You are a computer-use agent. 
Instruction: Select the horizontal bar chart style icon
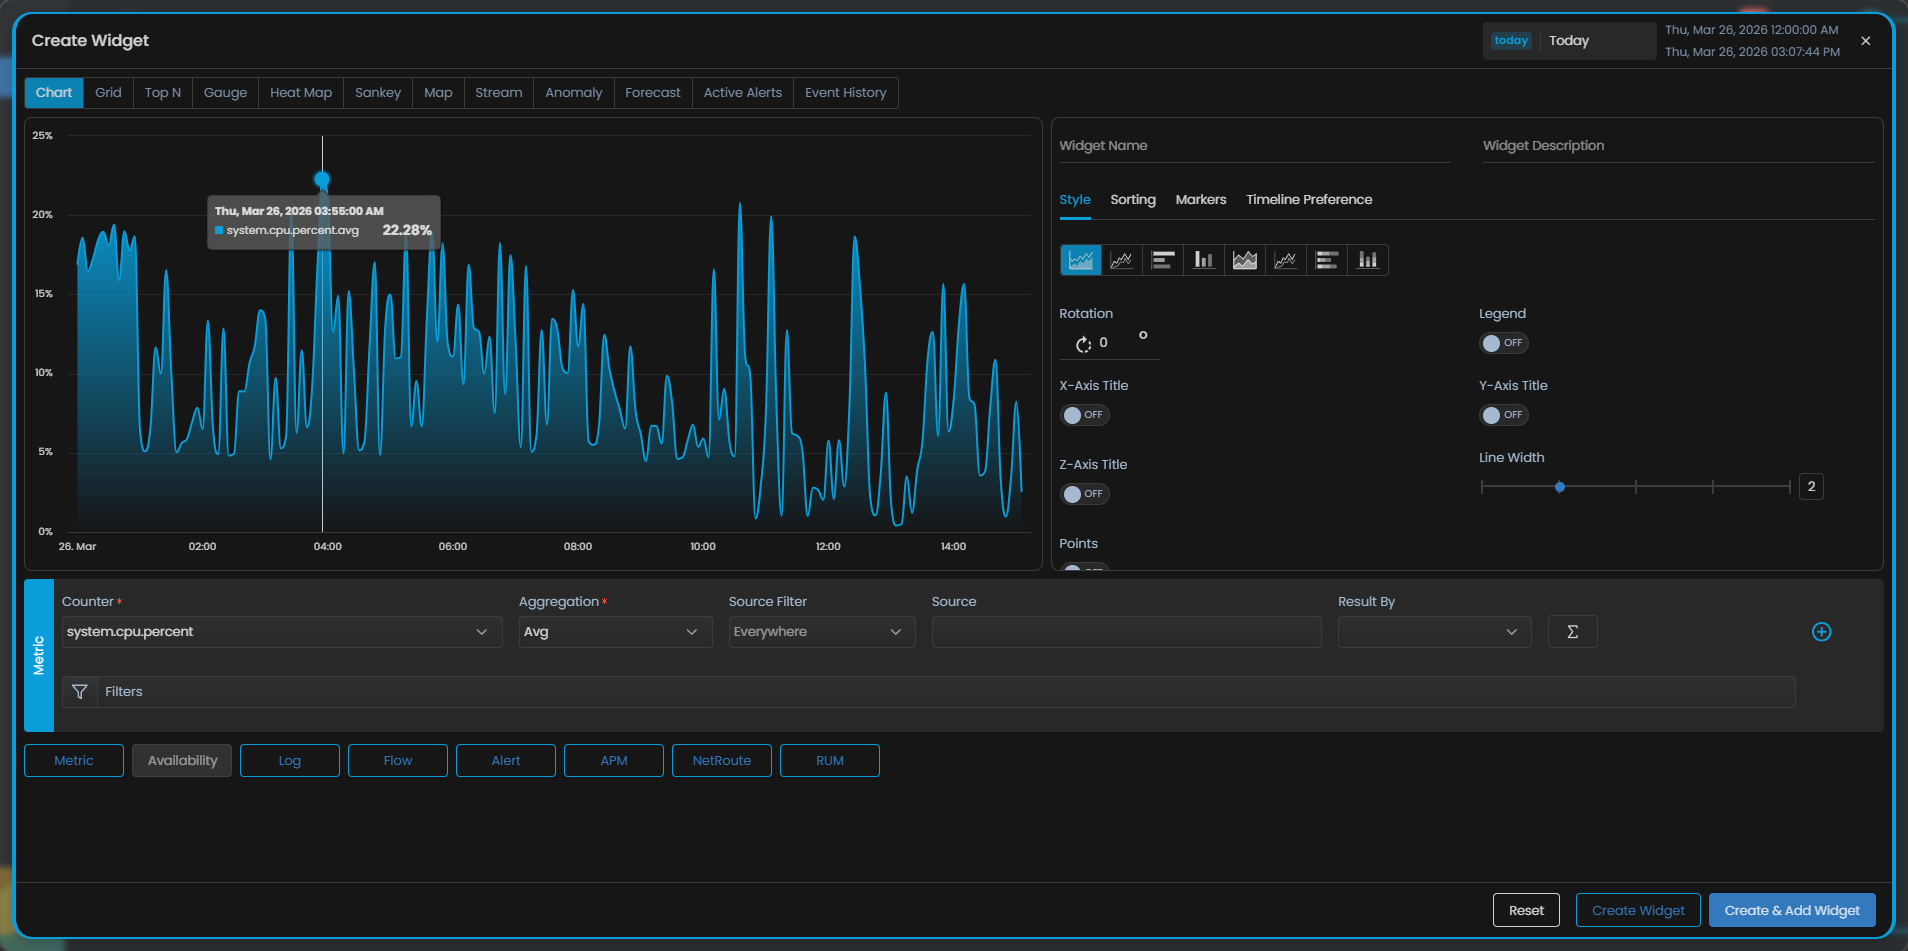pos(1162,260)
